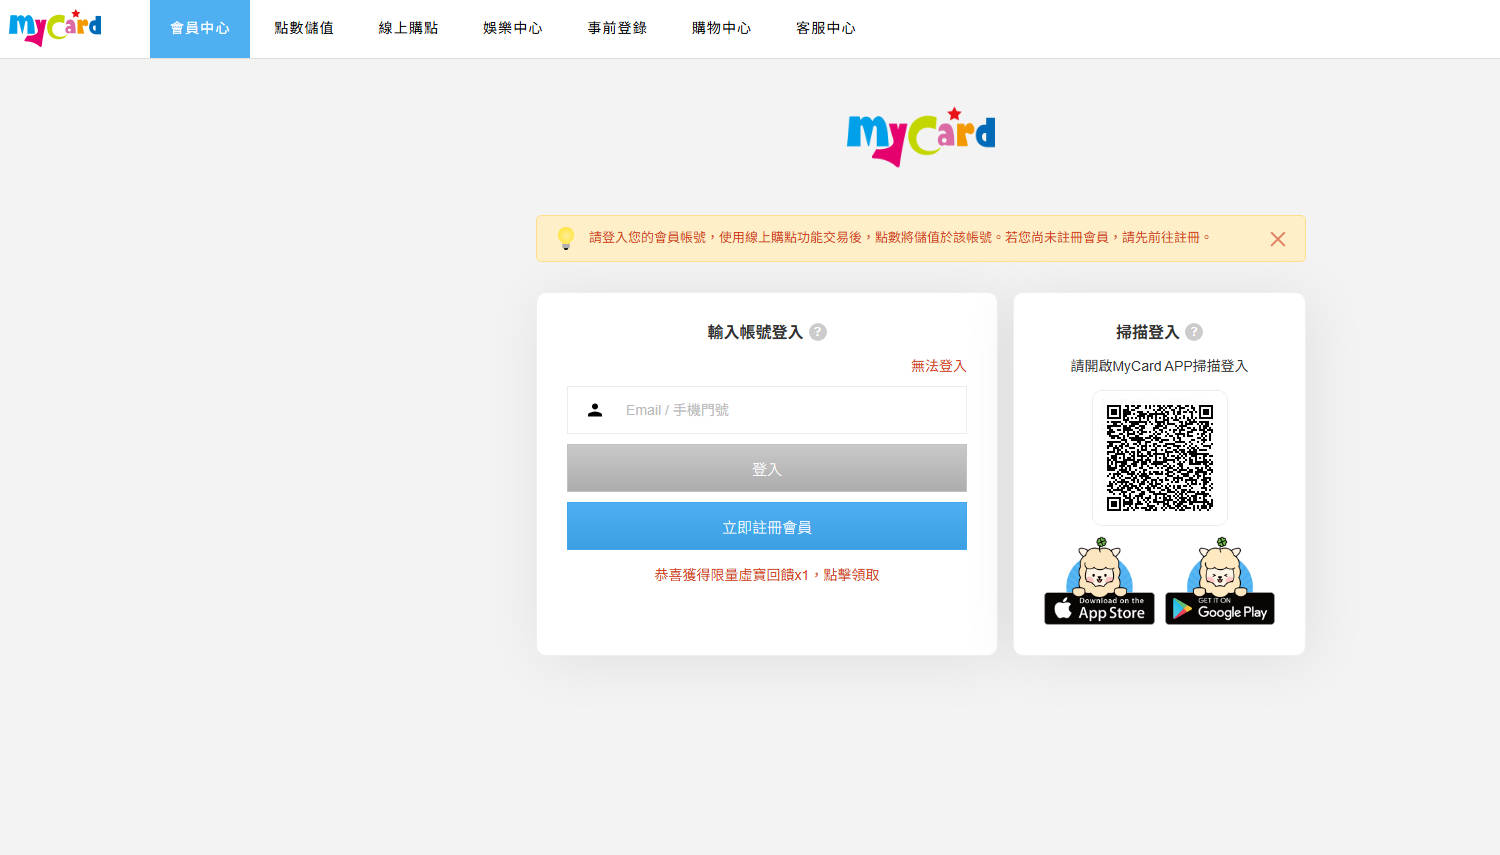This screenshot has width=1500, height=855.
Task: Dismiss the yellow notice with the X
Action: tap(1277, 239)
